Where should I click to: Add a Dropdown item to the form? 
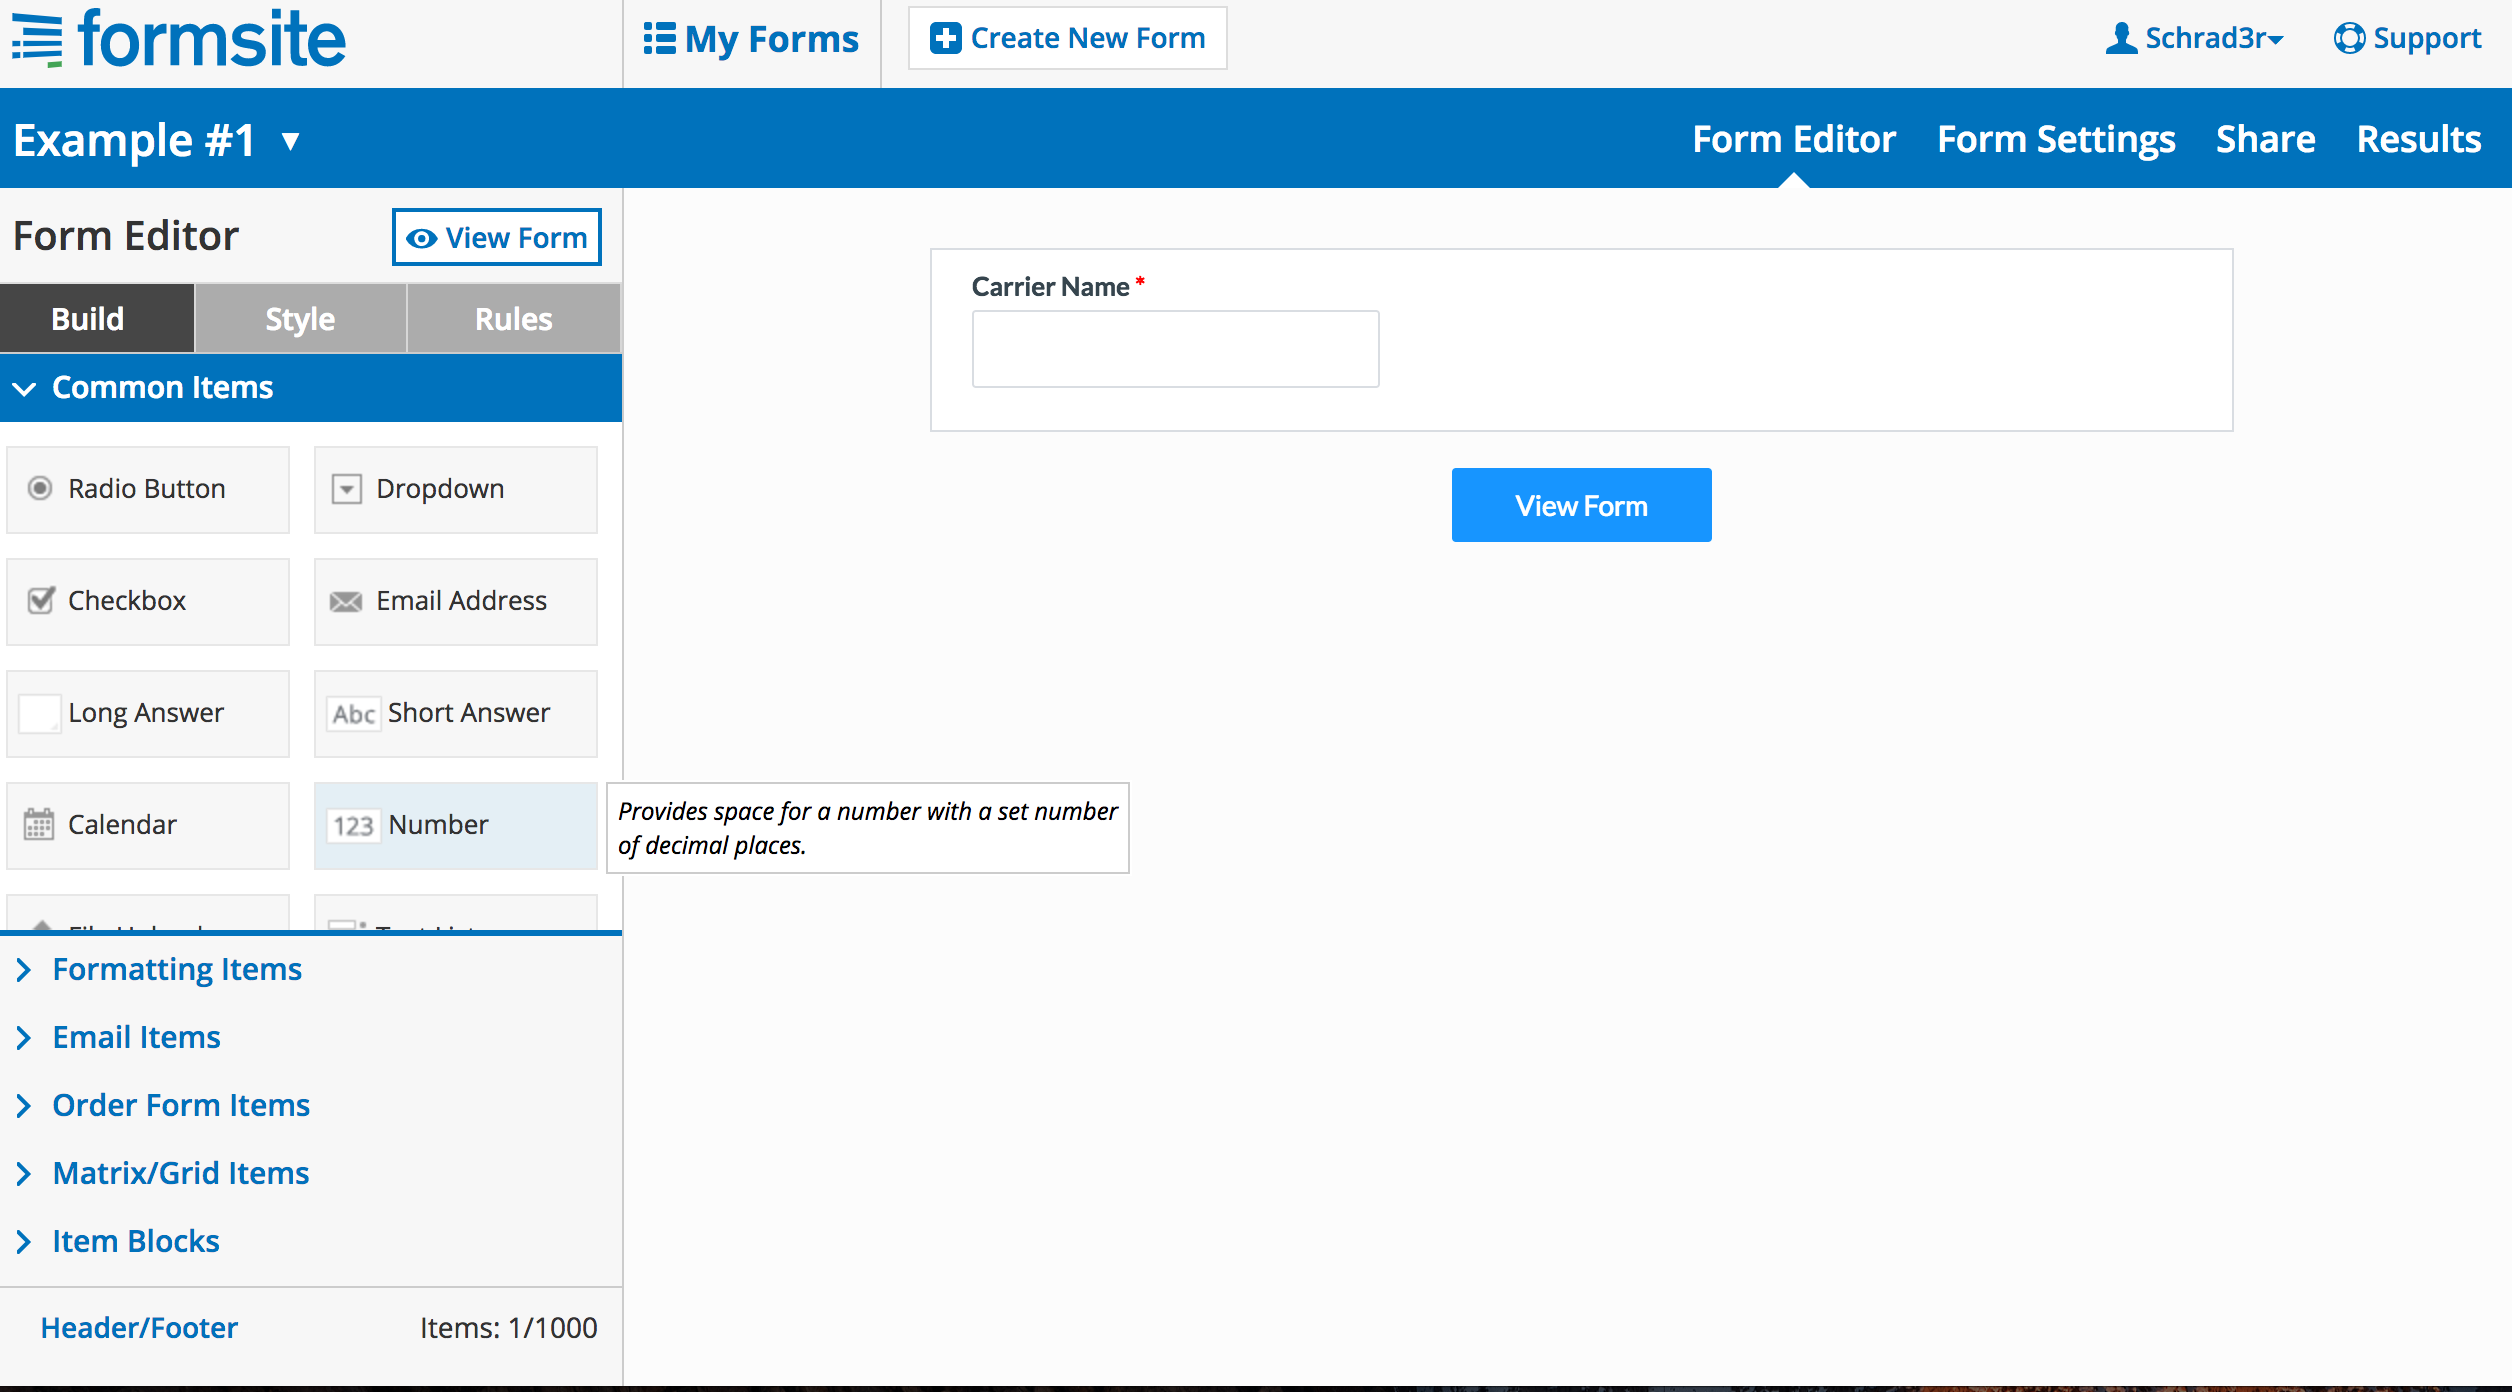(x=456, y=489)
